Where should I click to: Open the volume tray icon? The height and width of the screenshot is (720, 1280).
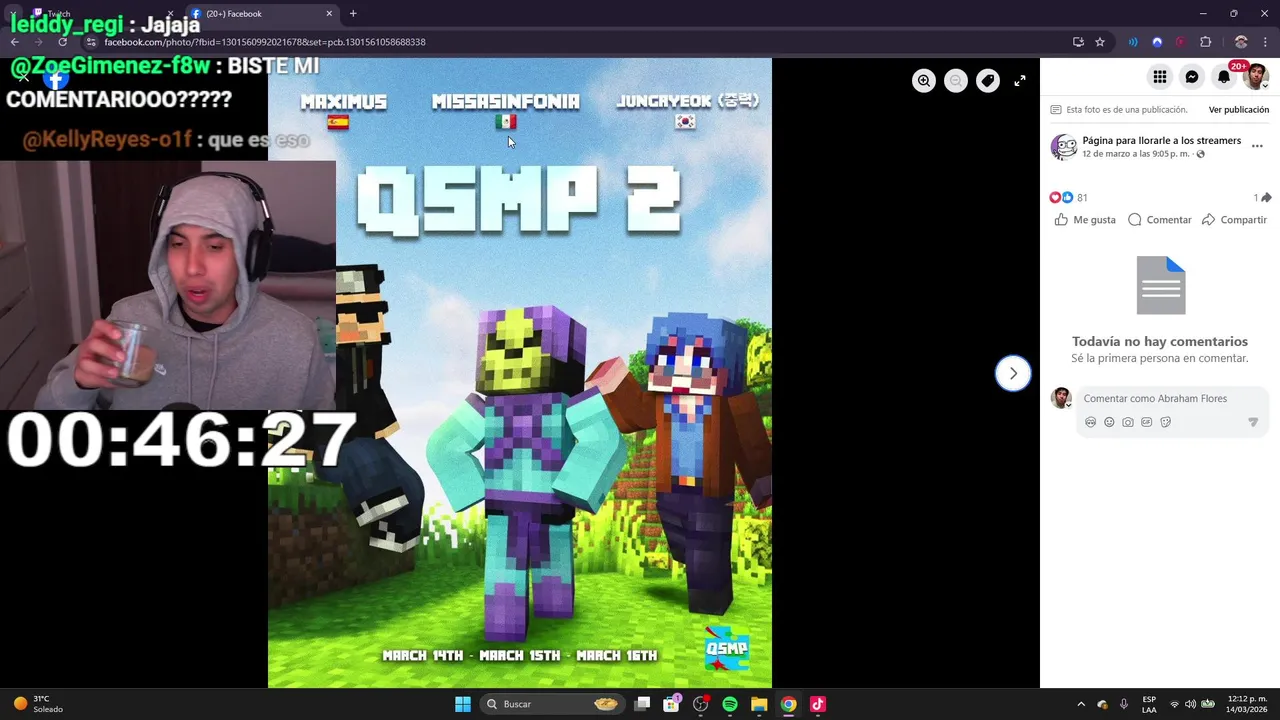(1190, 704)
